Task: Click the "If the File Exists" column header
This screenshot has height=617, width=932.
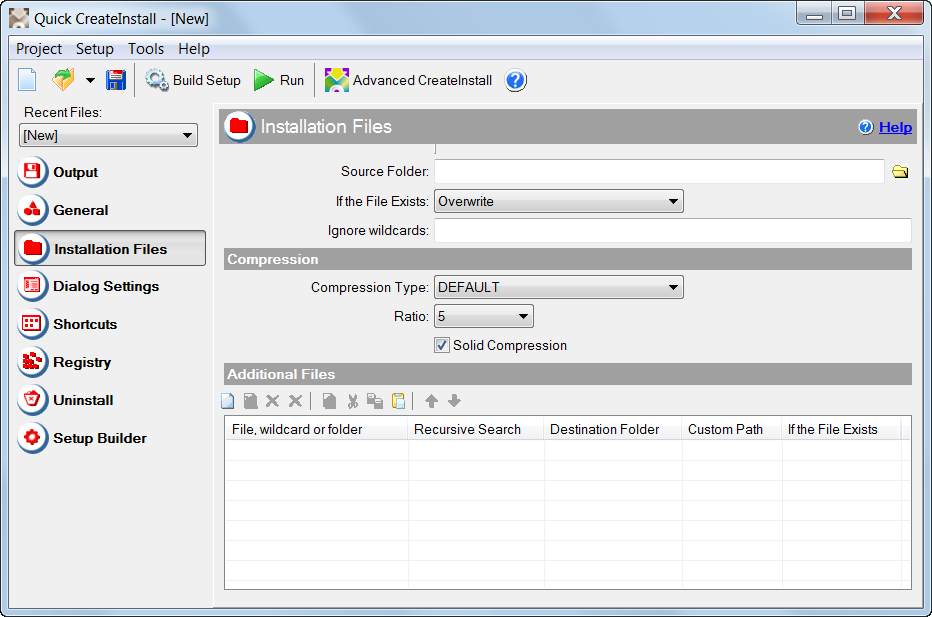Action: click(x=842, y=429)
